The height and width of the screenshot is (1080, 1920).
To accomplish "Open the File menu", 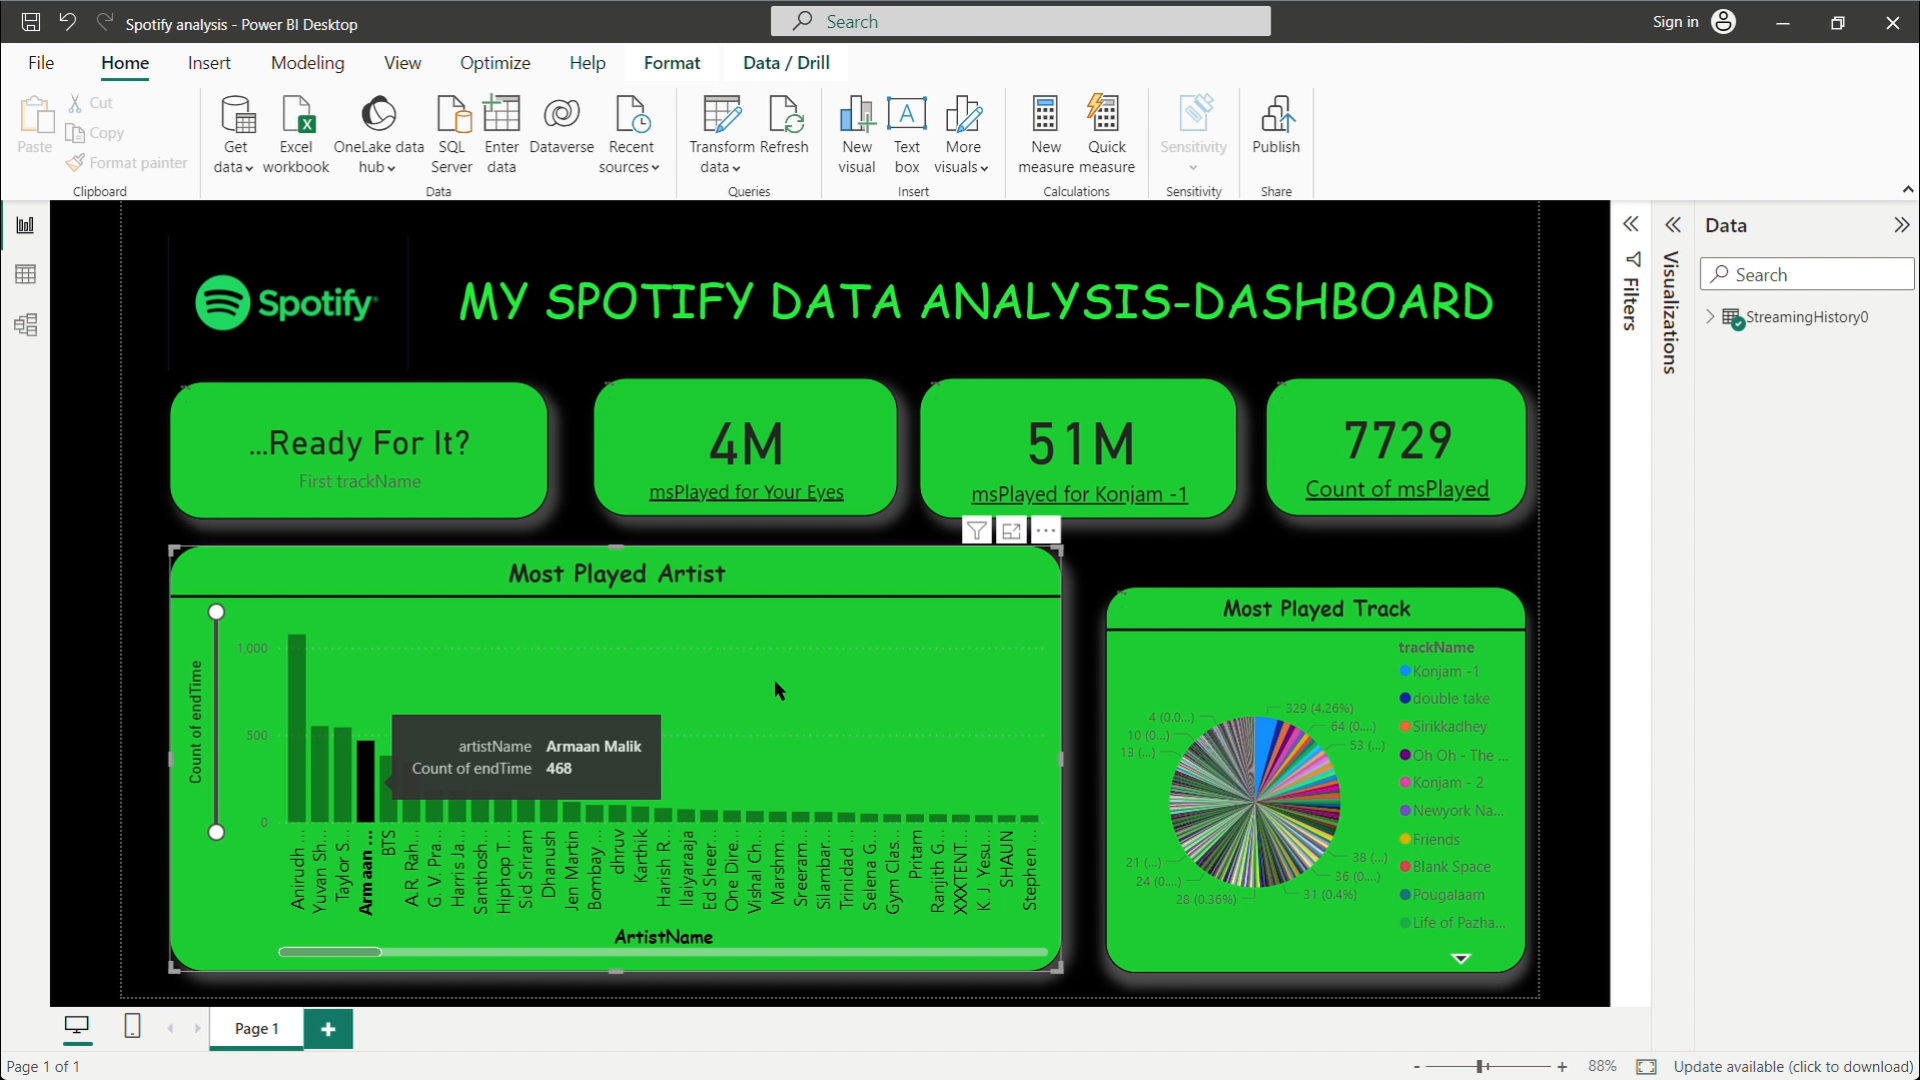I will click(41, 63).
